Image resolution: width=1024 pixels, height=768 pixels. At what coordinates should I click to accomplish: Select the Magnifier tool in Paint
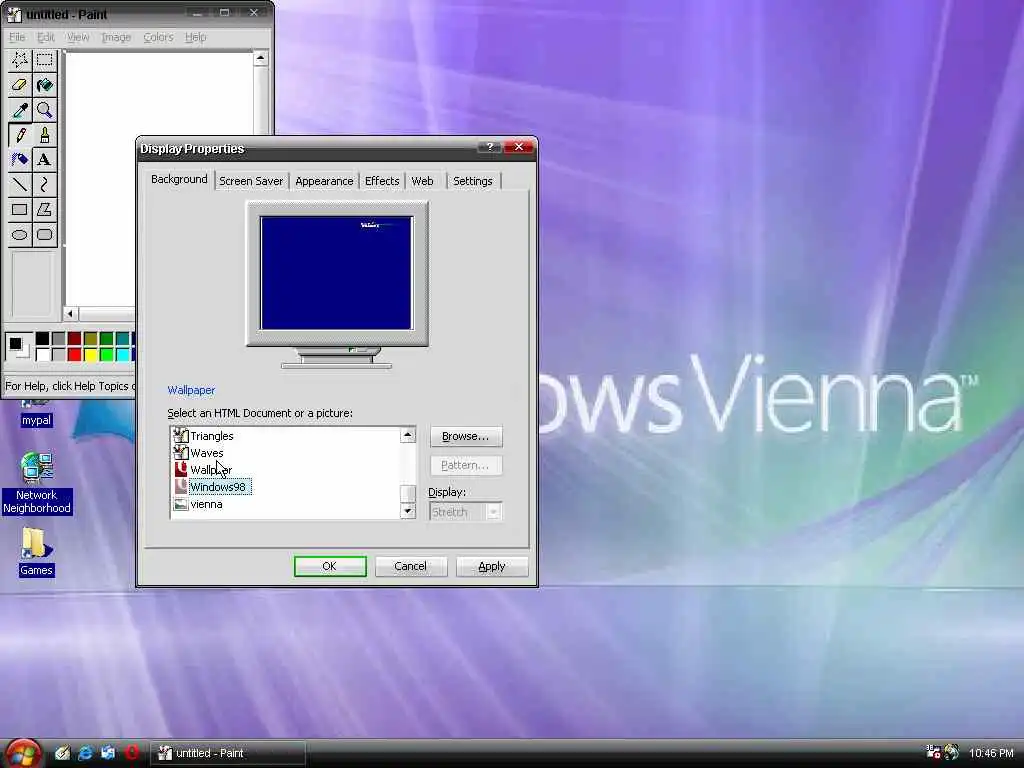click(x=44, y=110)
